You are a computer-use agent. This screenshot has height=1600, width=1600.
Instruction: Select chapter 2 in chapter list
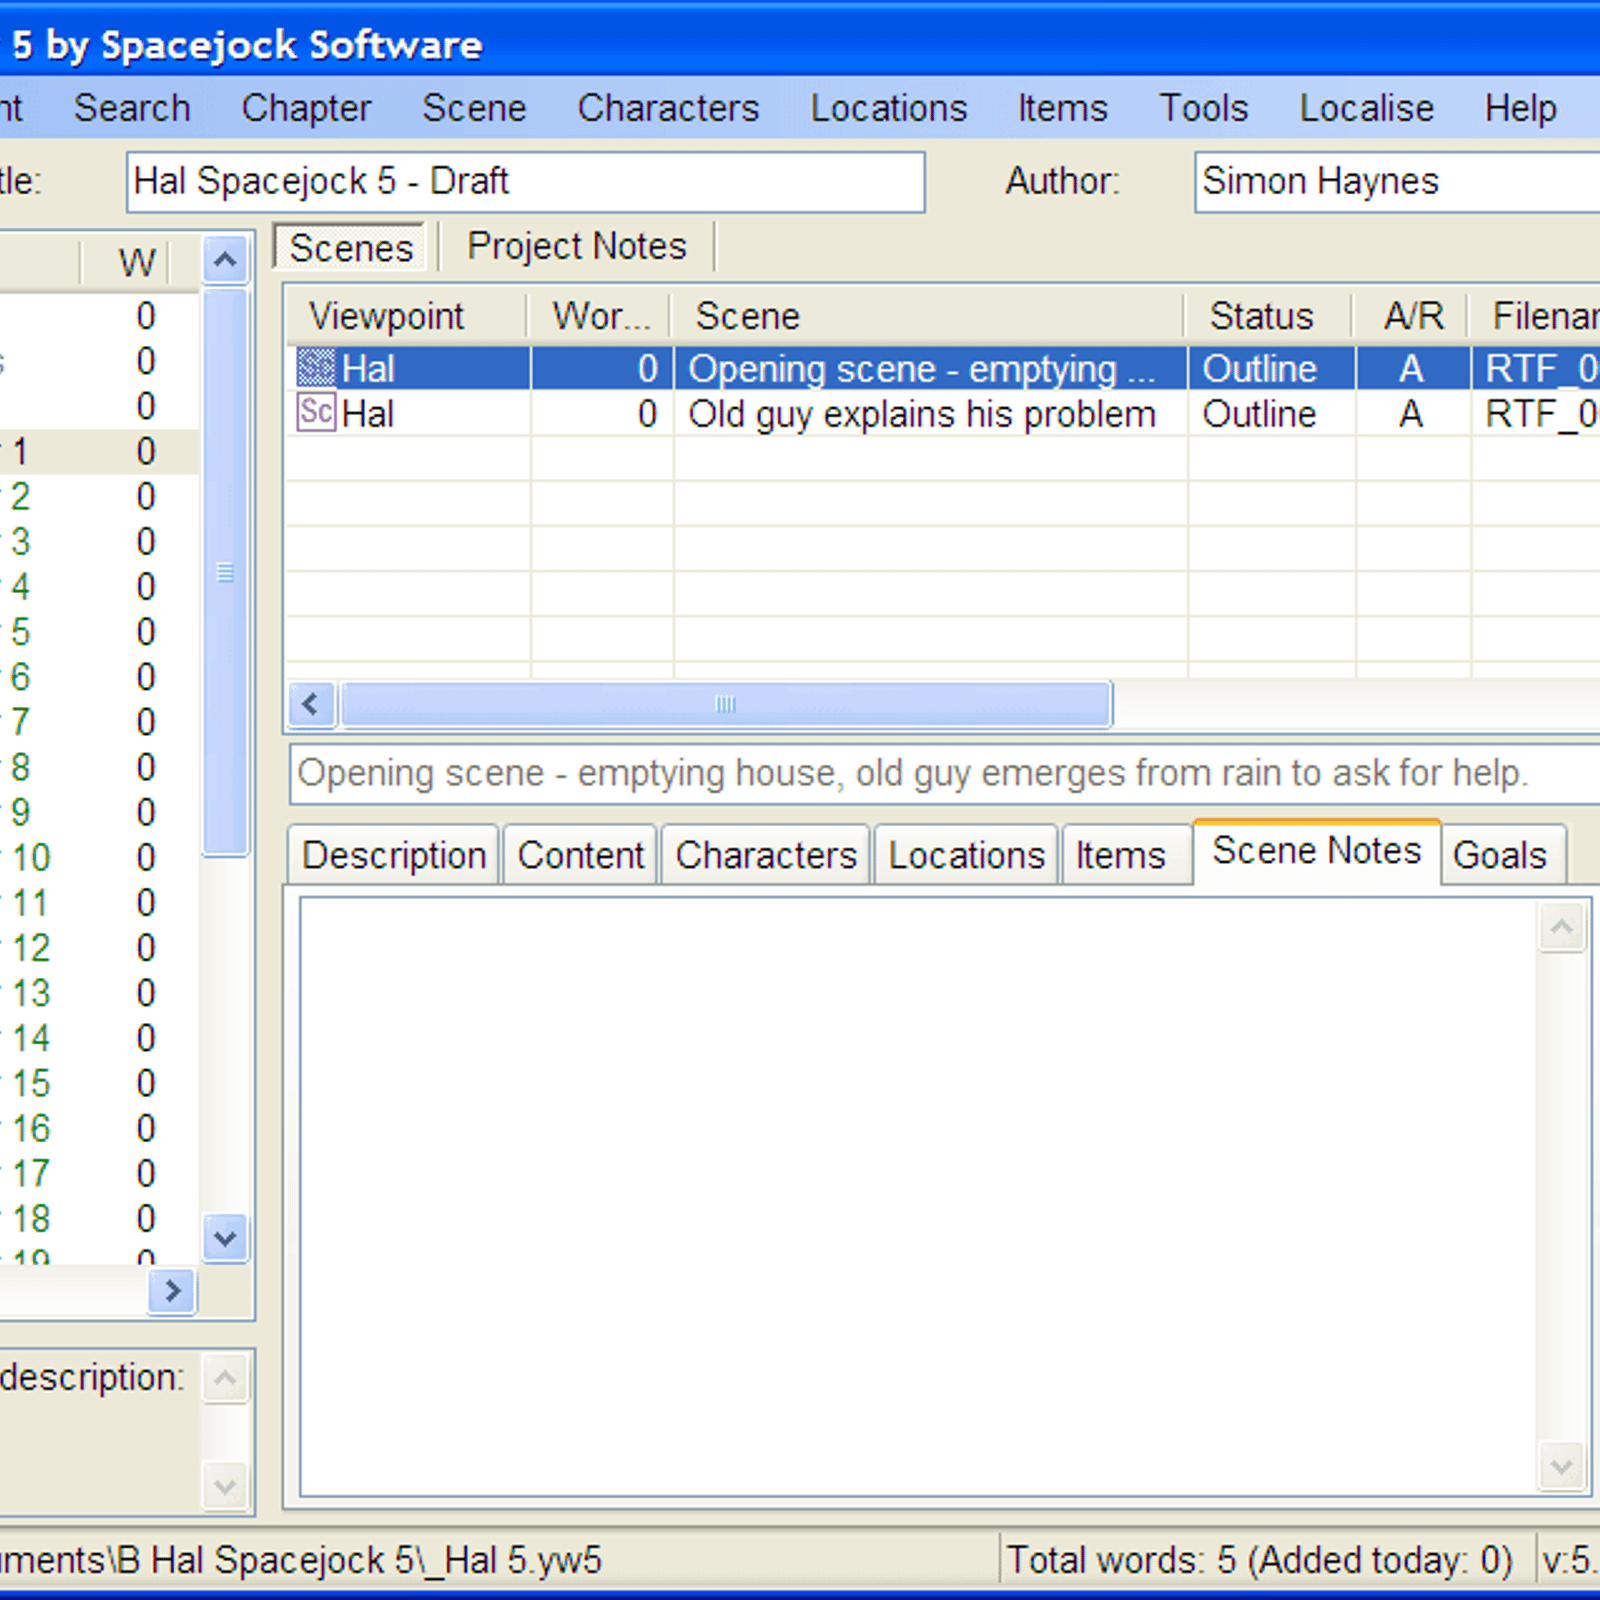pyautogui.click(x=98, y=496)
